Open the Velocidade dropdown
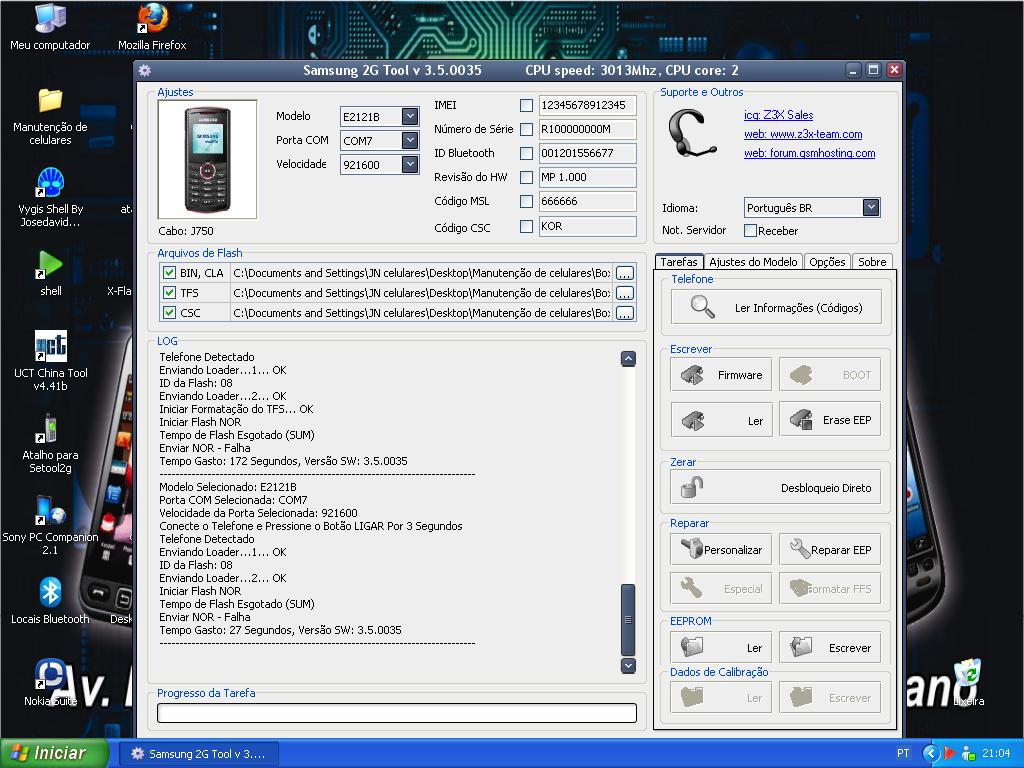This screenshot has width=1024, height=768. [x=410, y=165]
